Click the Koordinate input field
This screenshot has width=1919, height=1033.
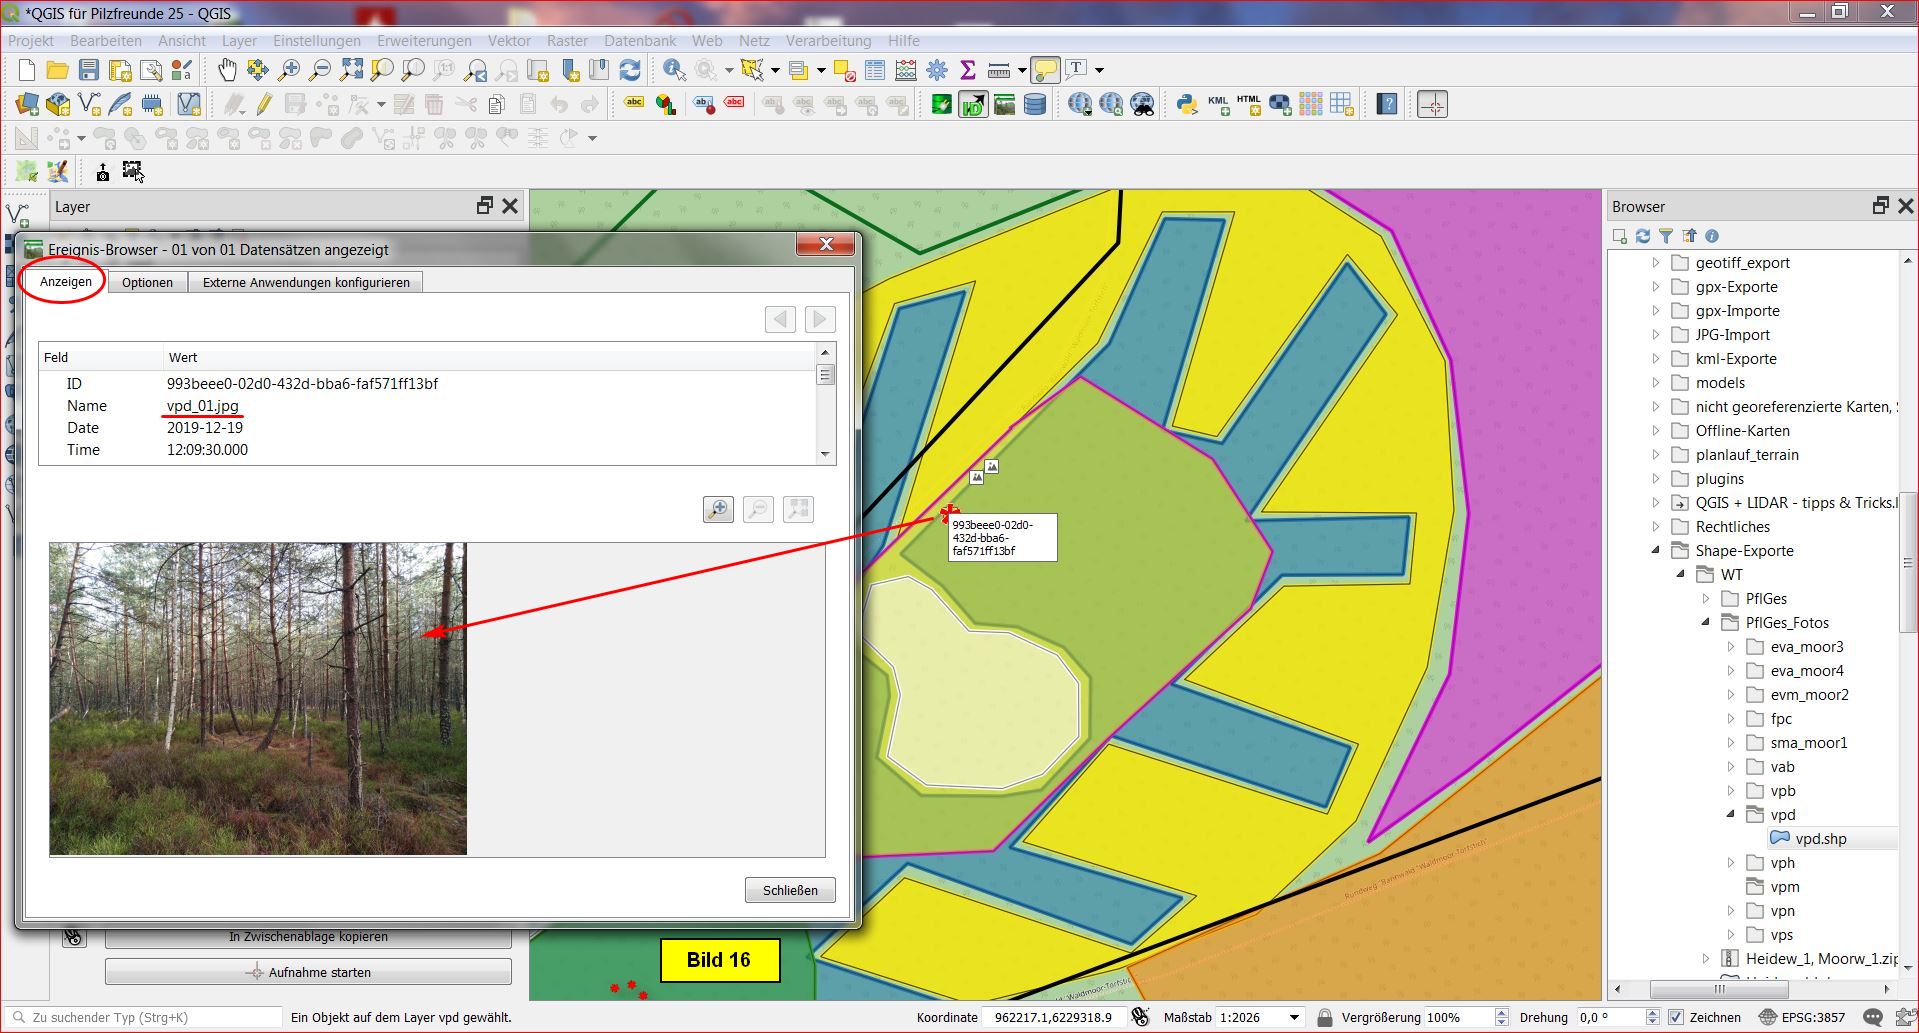(x=1053, y=1017)
